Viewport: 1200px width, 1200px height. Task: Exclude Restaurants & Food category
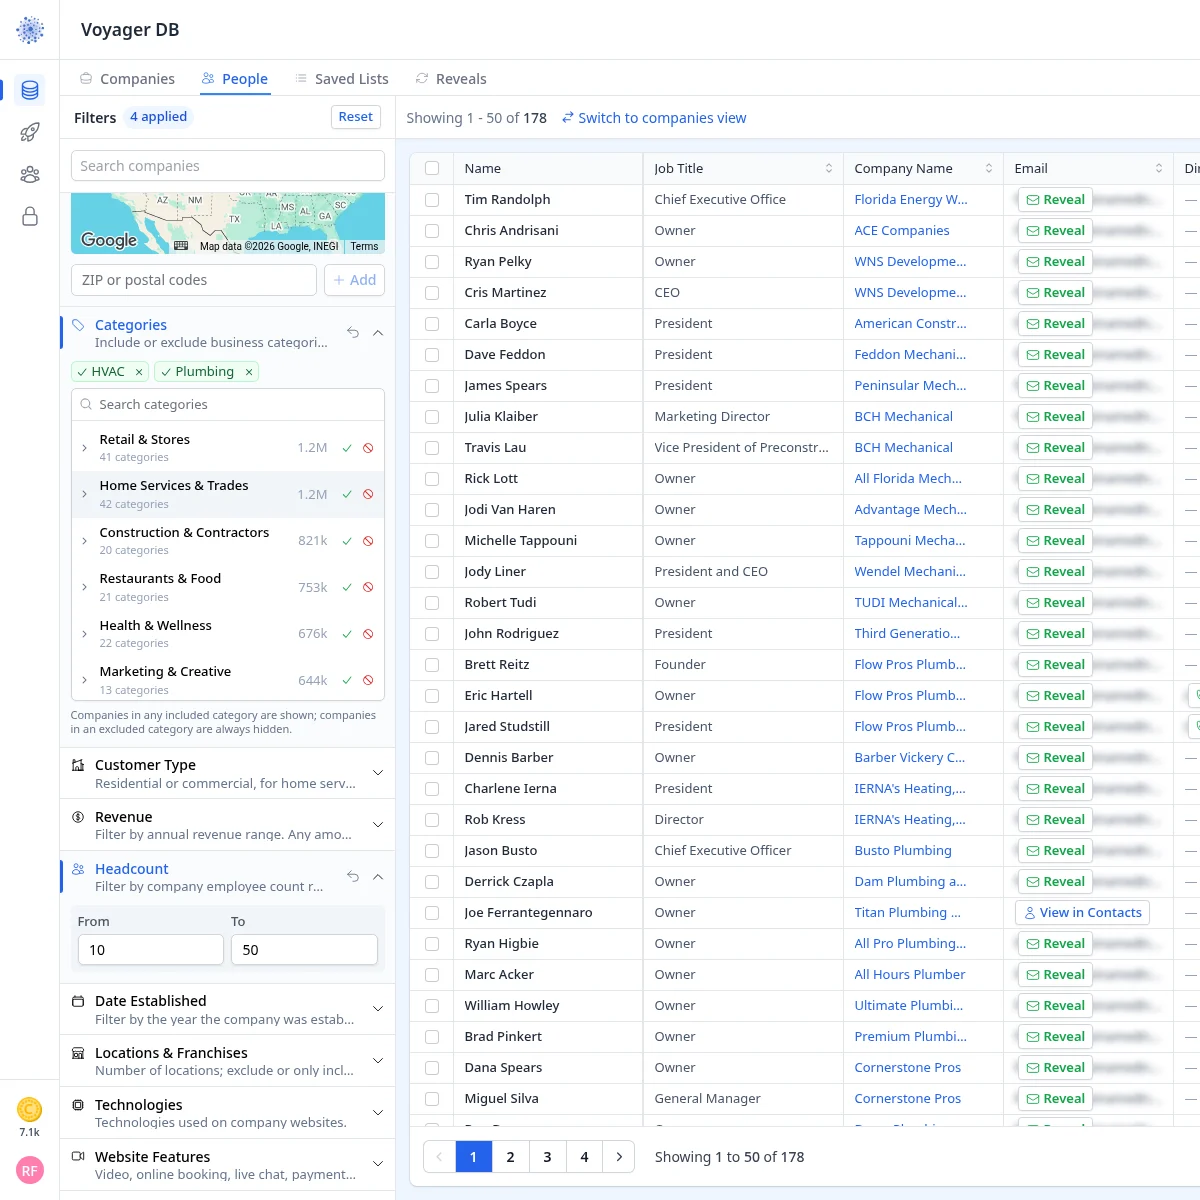pos(368,587)
